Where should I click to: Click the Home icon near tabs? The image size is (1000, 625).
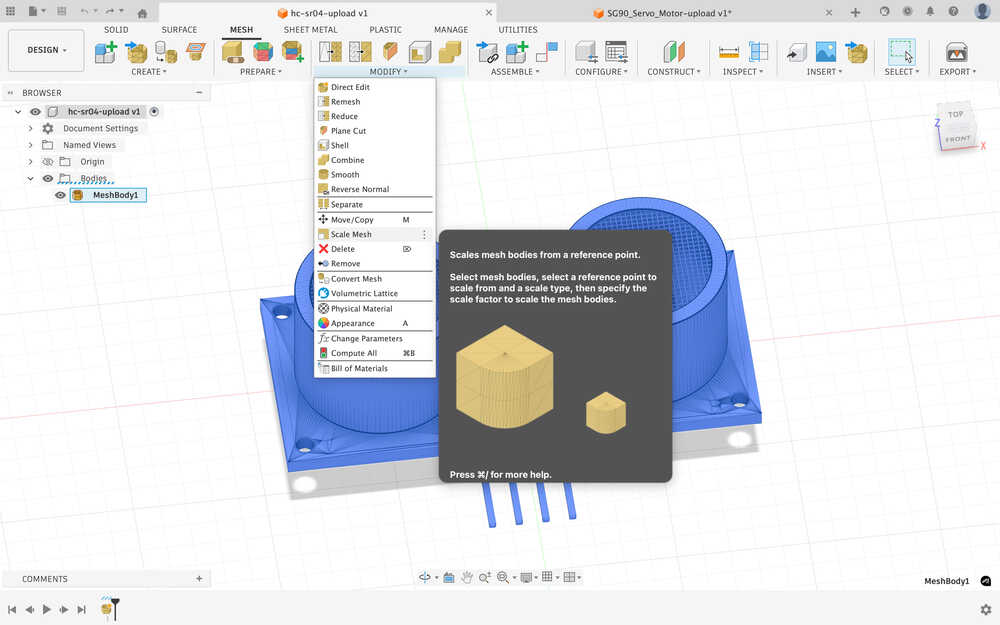point(142,13)
